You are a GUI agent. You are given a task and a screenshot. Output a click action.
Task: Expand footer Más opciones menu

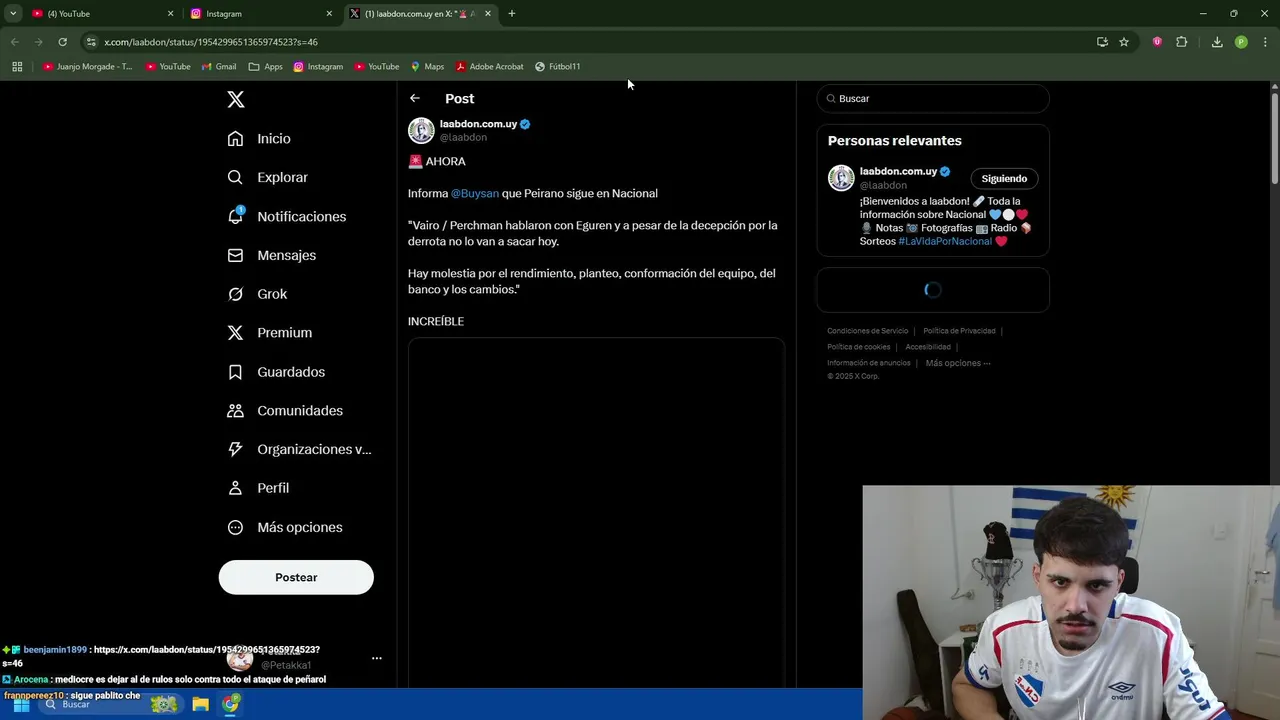pyautogui.click(x=958, y=363)
